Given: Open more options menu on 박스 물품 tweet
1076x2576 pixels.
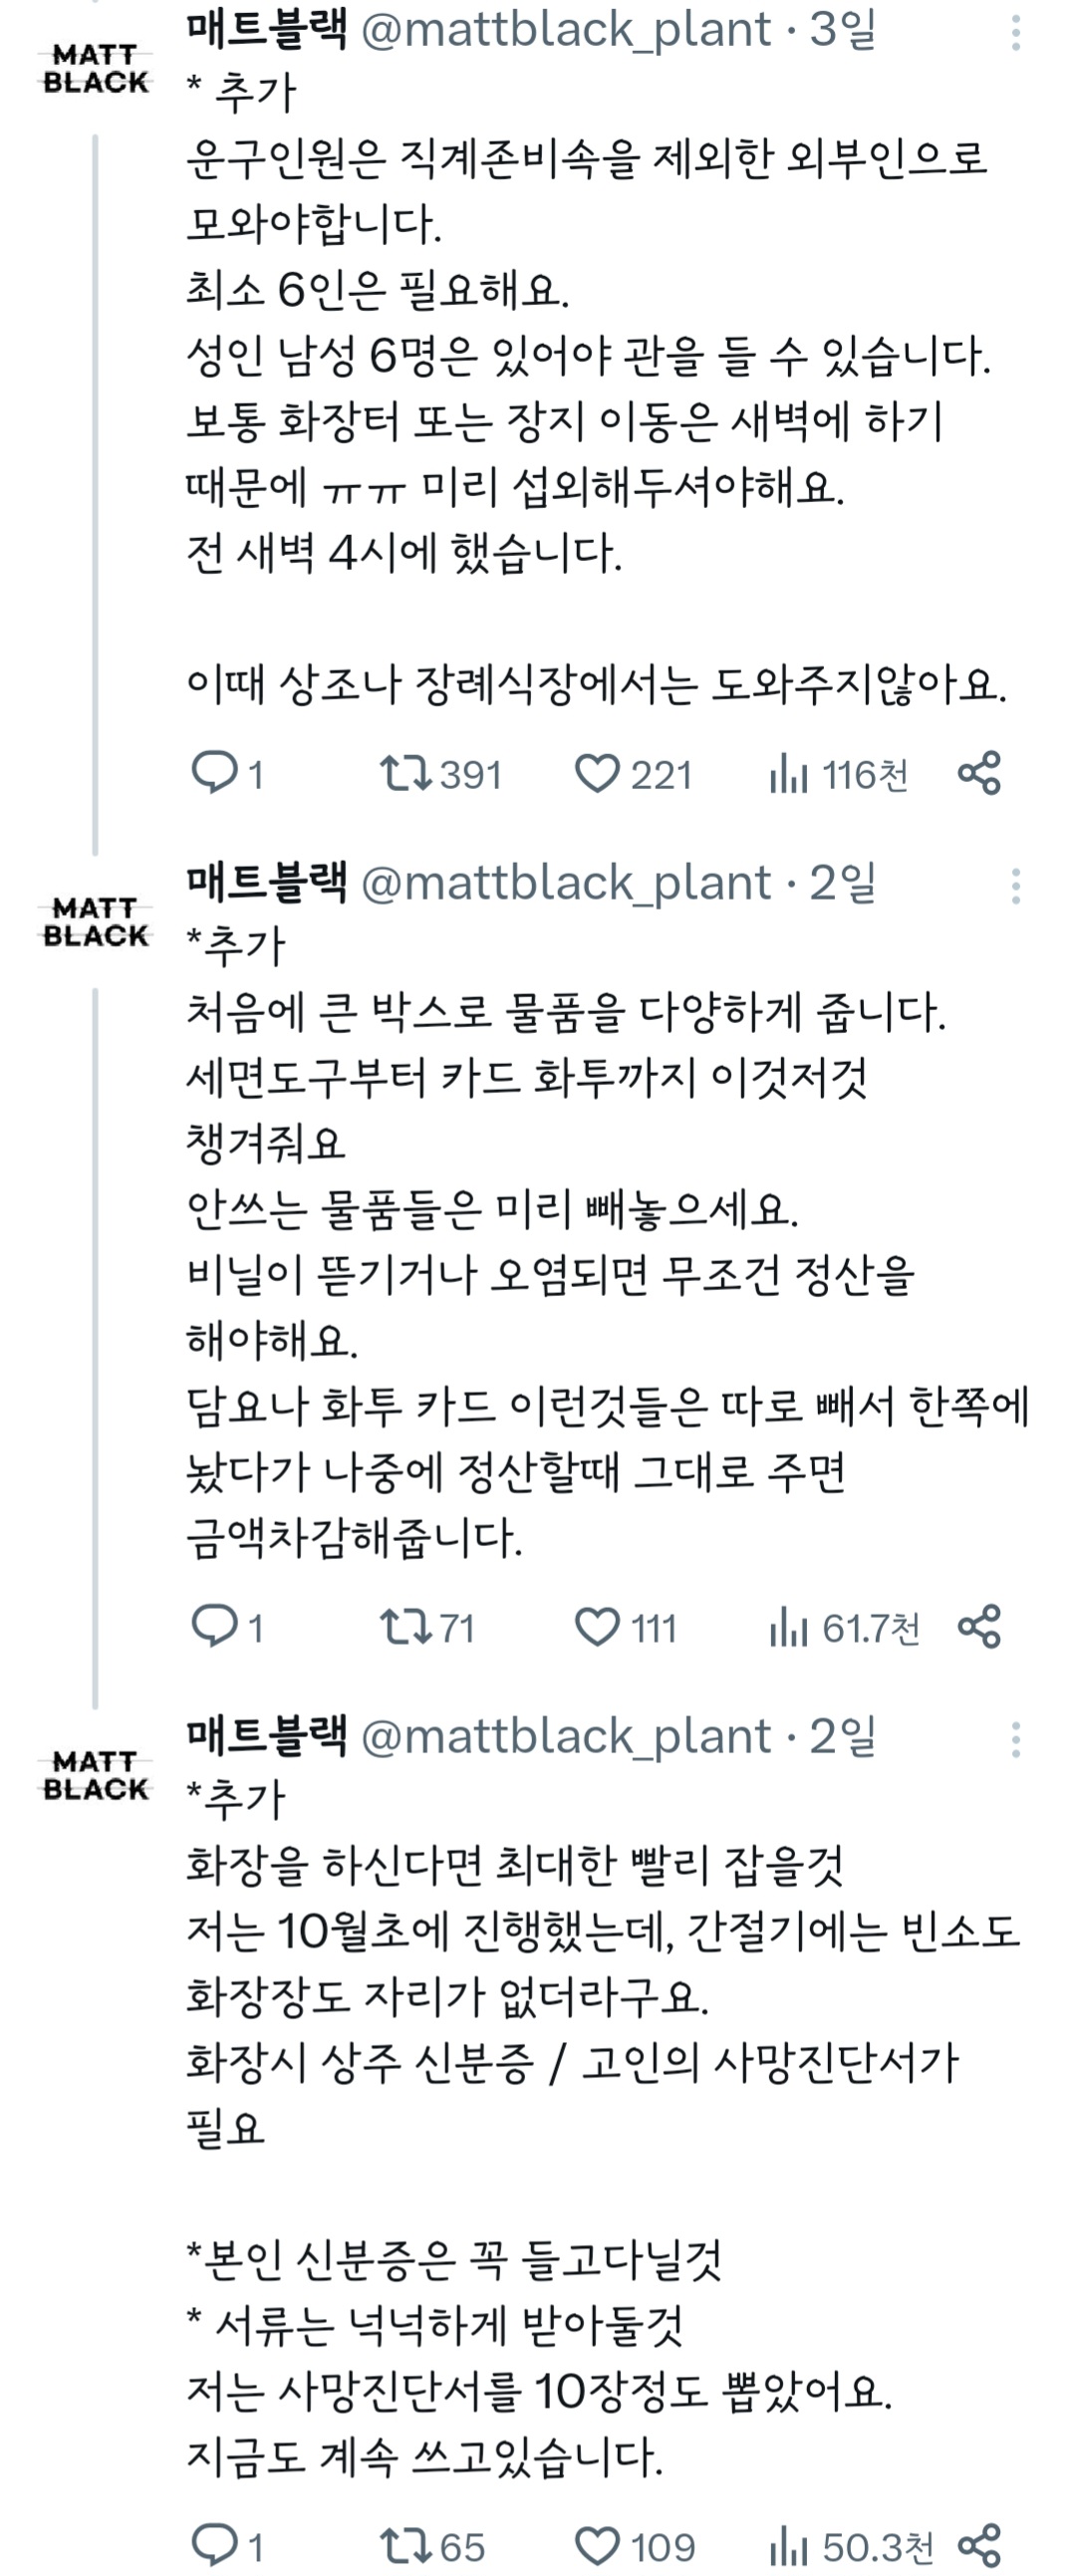Looking at the screenshot, I should pos(1016,886).
